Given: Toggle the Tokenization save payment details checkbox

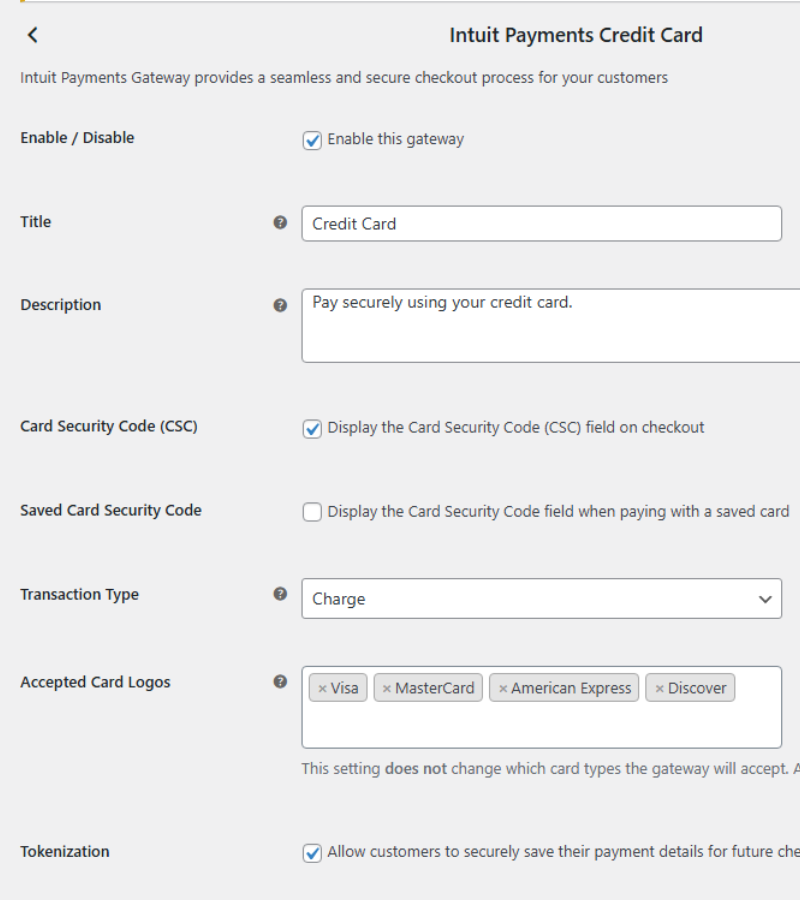Looking at the screenshot, I should 312,853.
